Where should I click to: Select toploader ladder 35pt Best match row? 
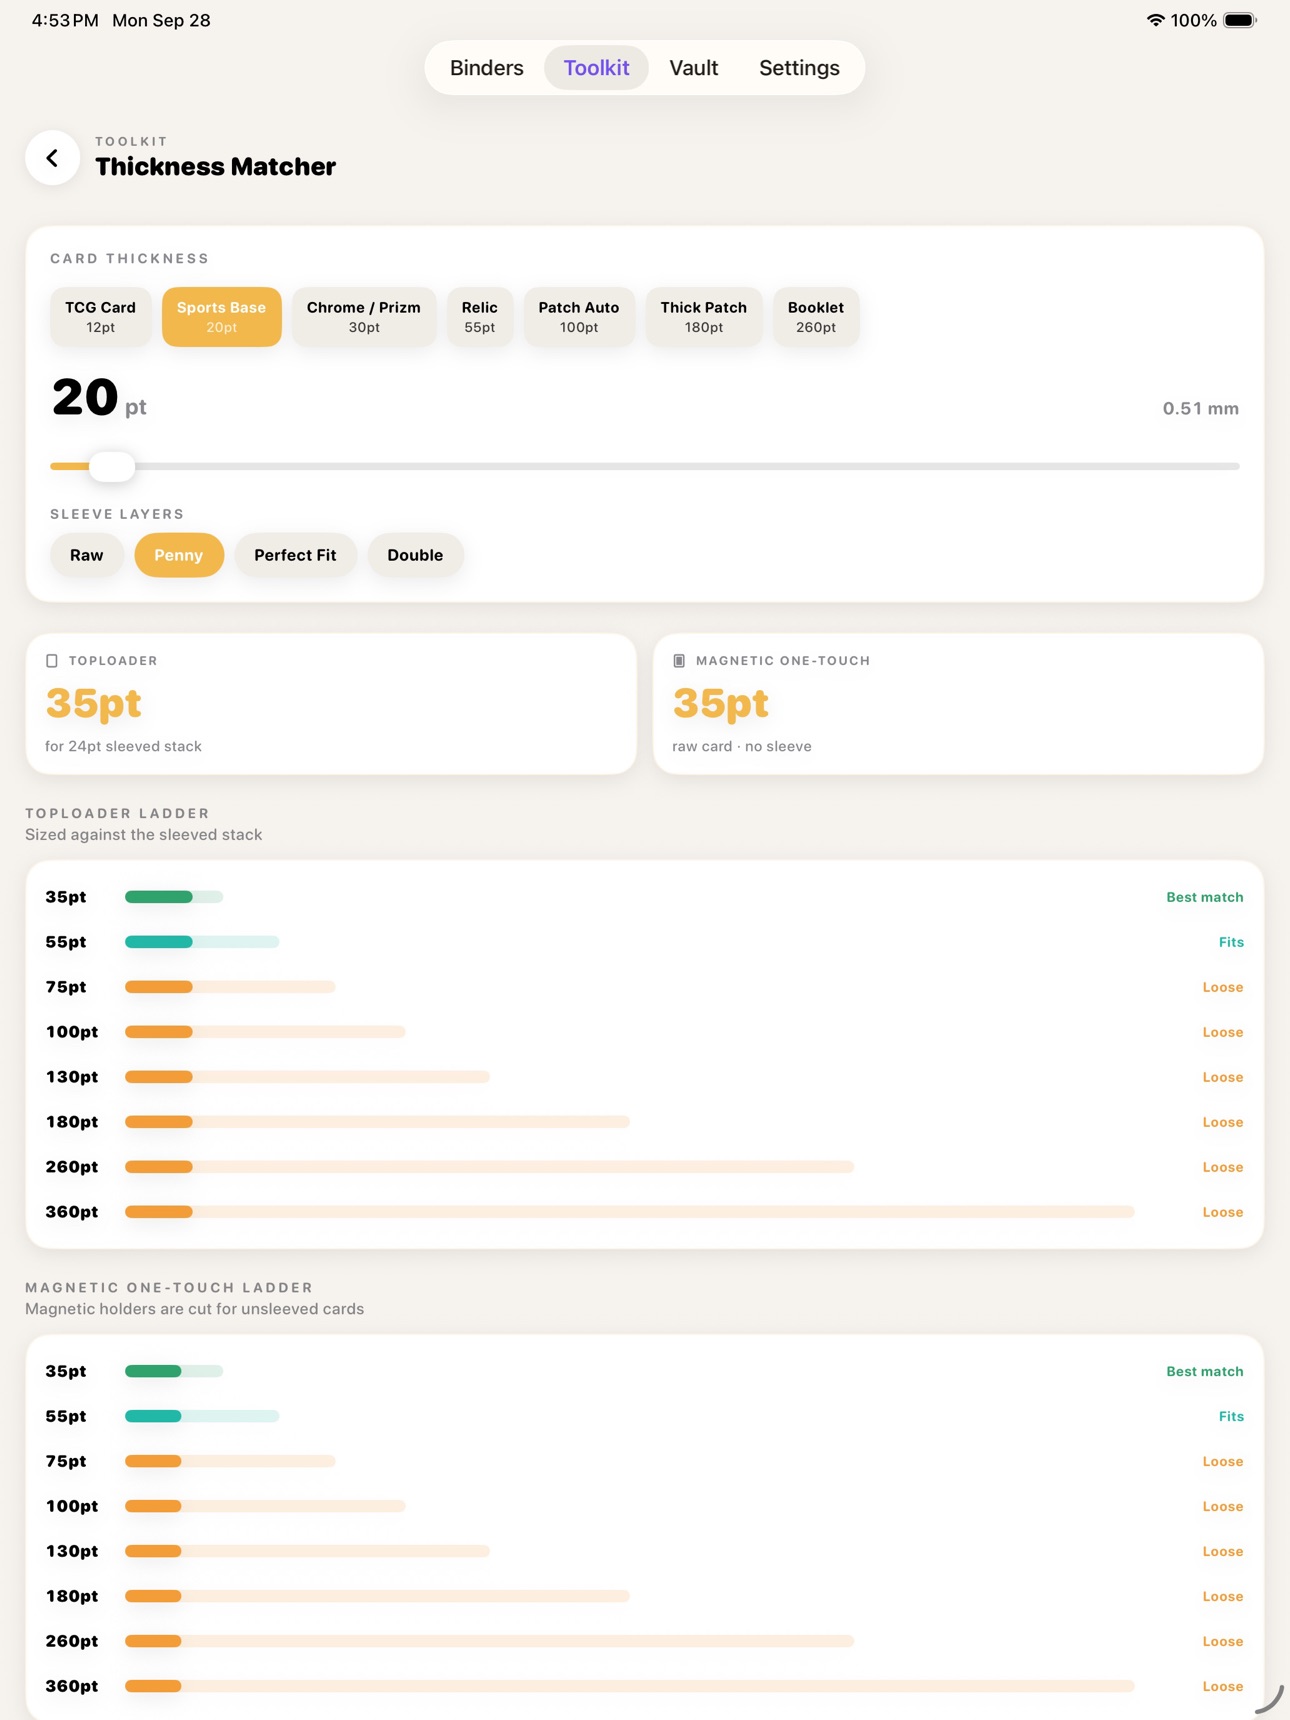pos(645,897)
